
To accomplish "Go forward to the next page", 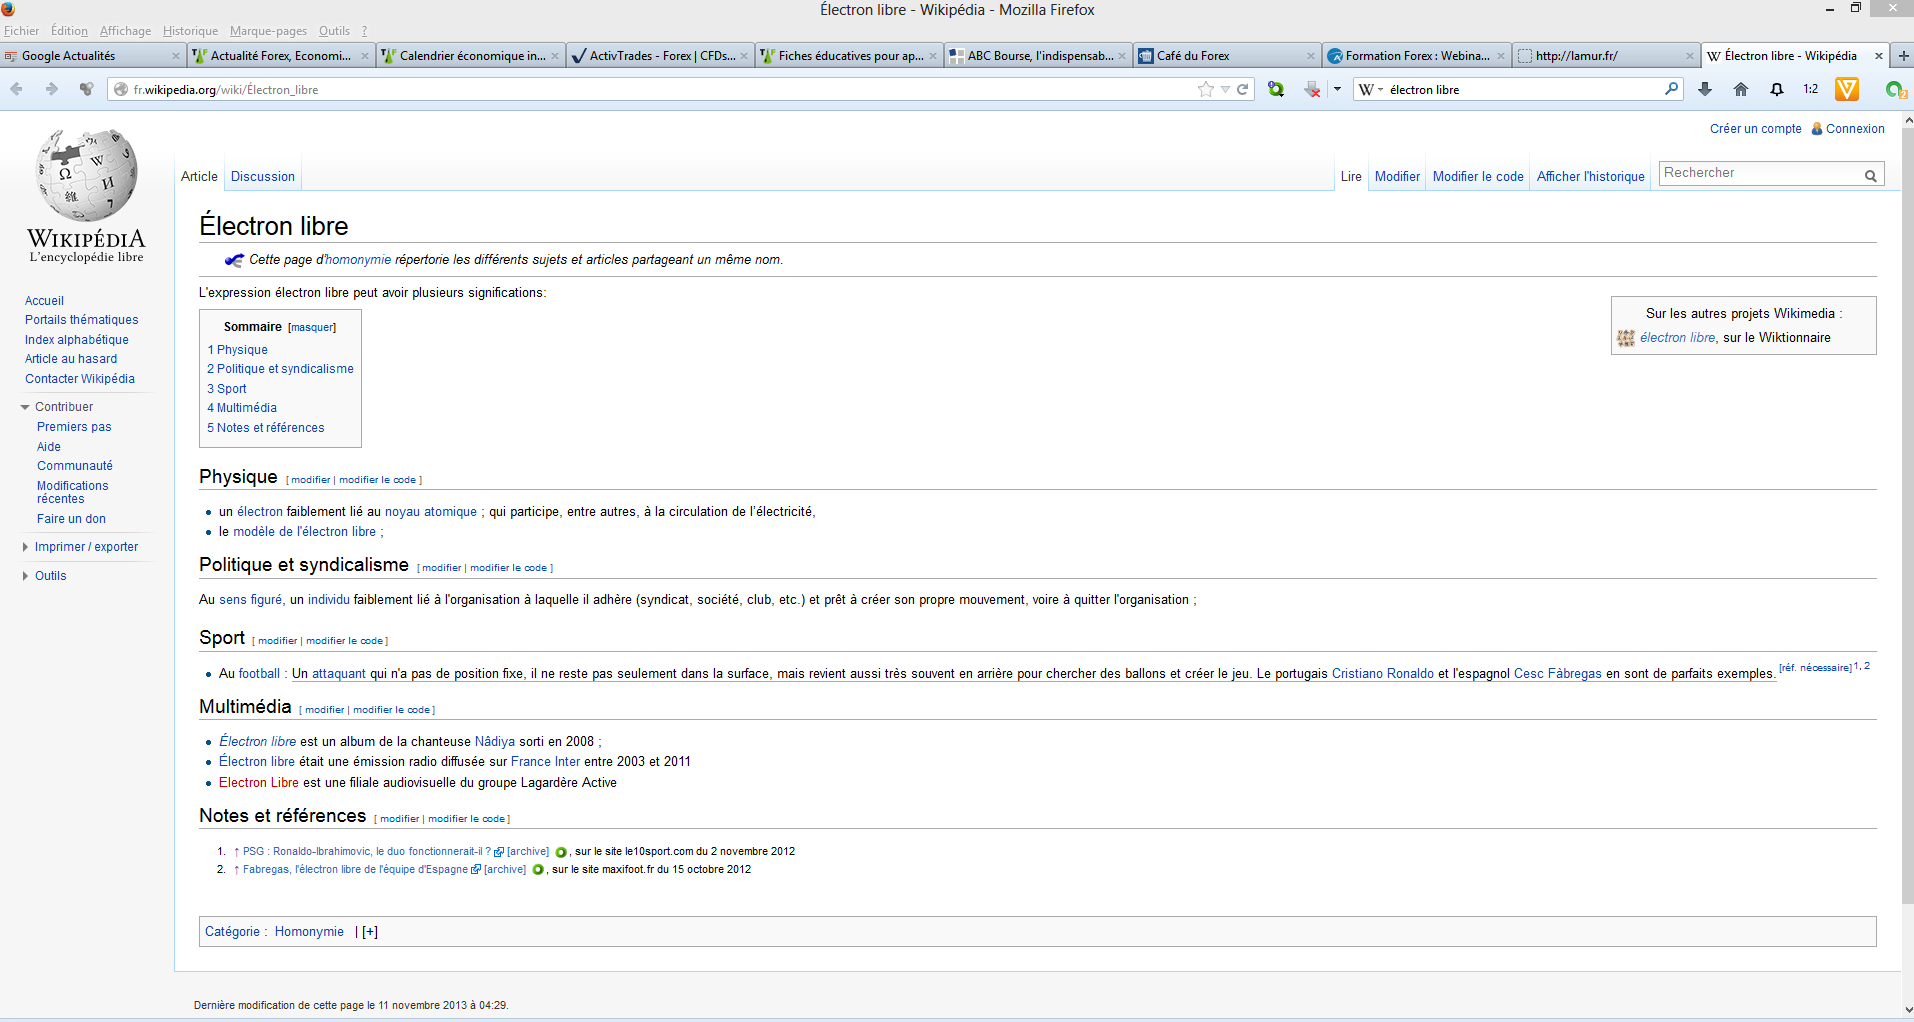I will pyautogui.click(x=52, y=89).
